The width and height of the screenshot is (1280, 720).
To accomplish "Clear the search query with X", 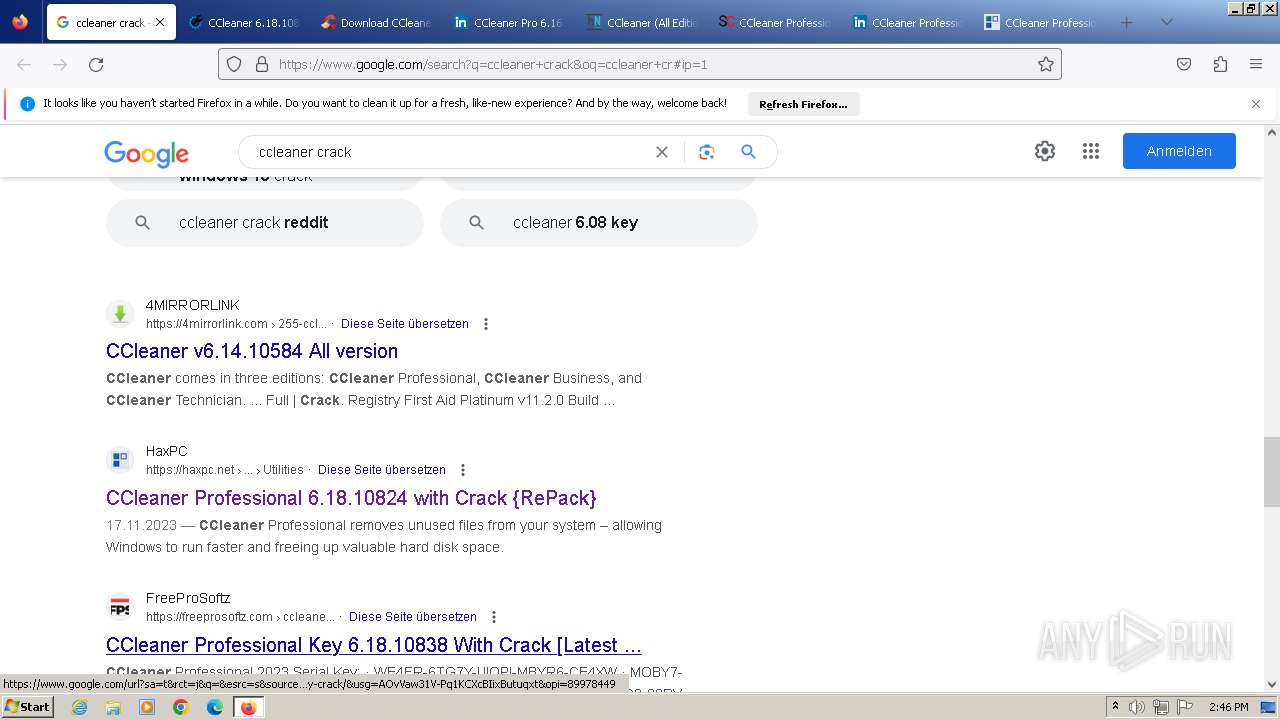I will 662,152.
